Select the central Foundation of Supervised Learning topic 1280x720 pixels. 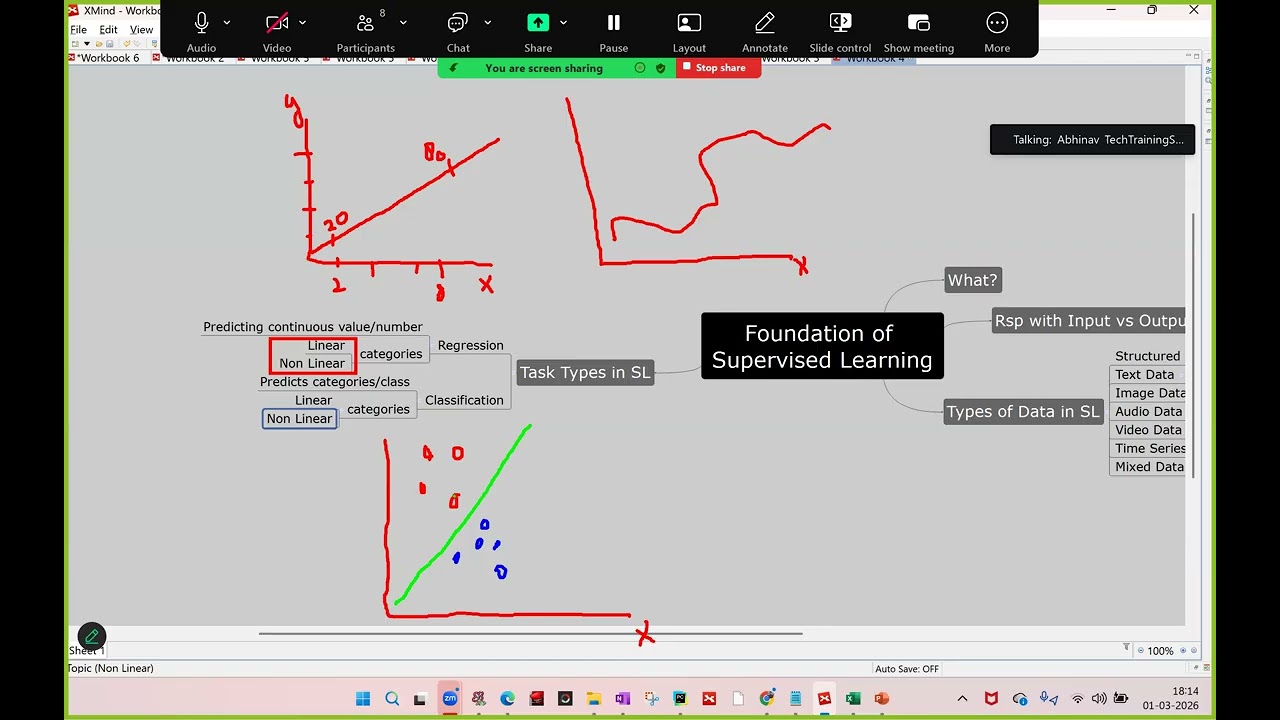tap(822, 346)
